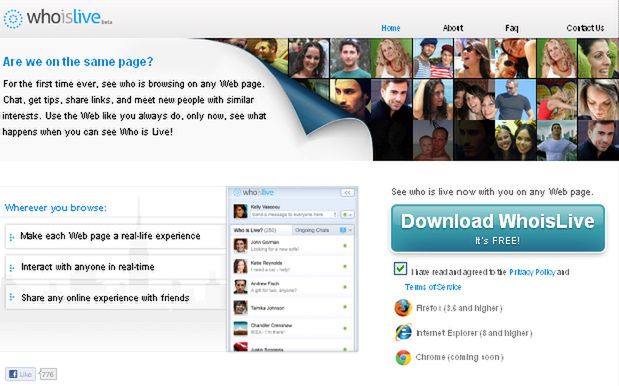This screenshot has width=619, height=386.
Task: Select the Who is Live? tab
Action: tap(261, 230)
